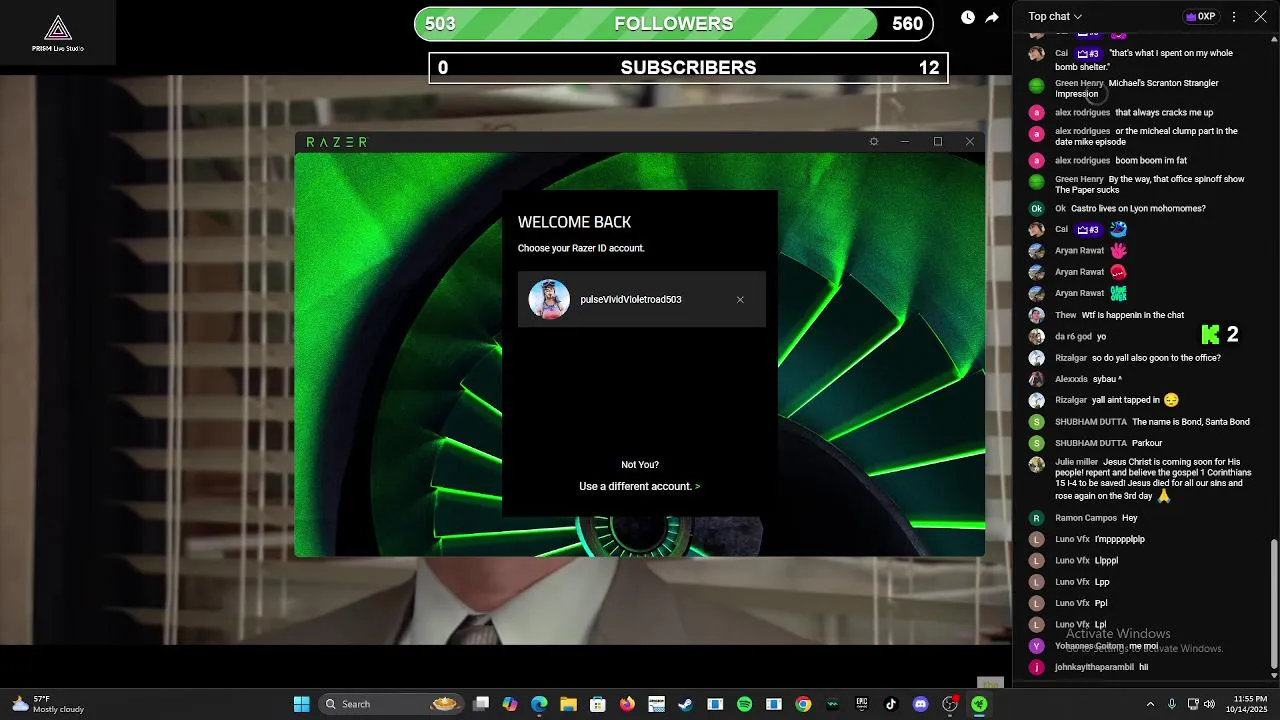Click the PRISM Live Studio logo
The image size is (1280, 720).
click(58, 33)
